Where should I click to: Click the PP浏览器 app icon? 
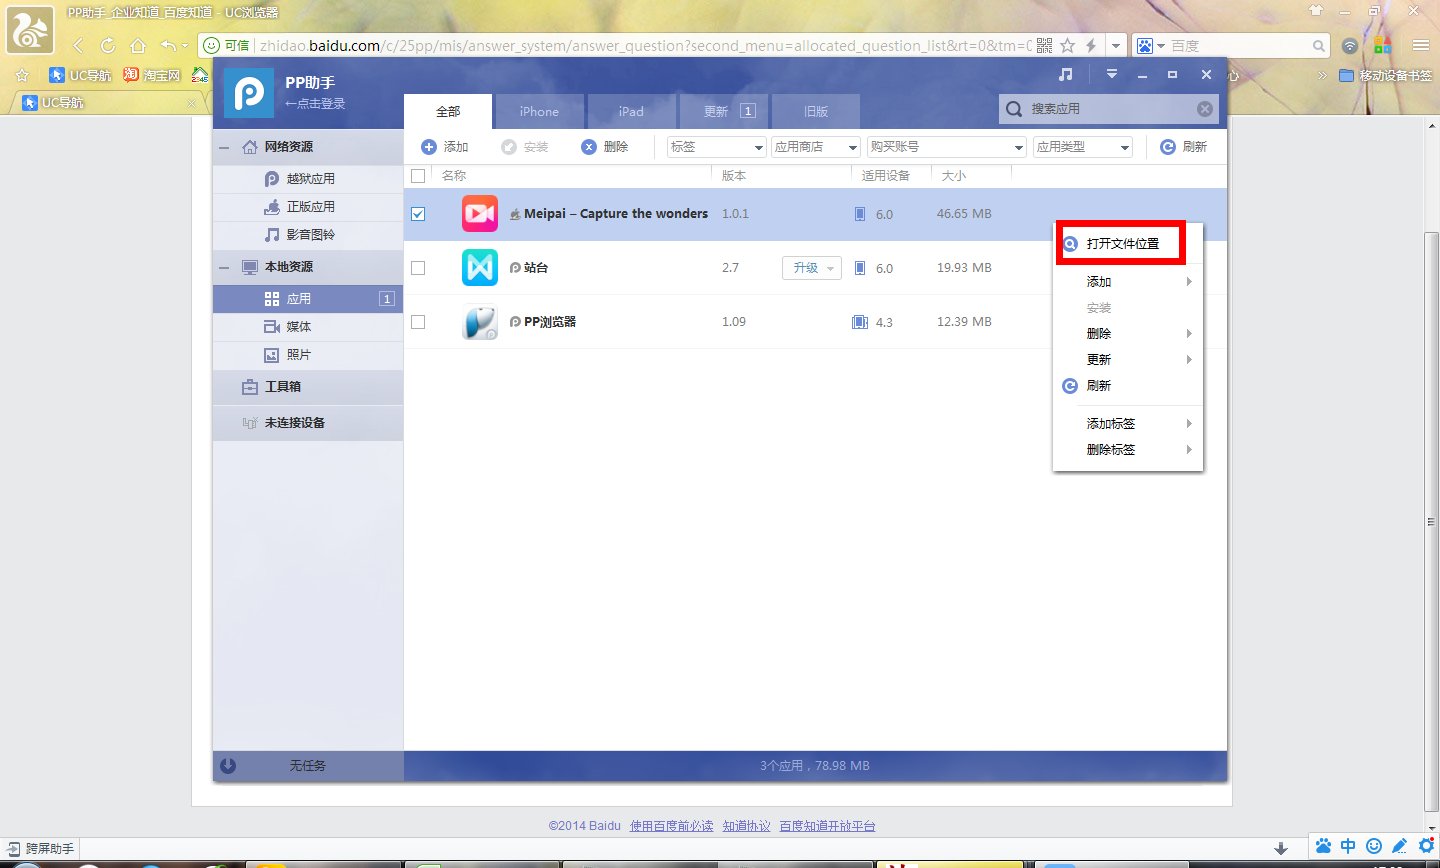click(480, 322)
